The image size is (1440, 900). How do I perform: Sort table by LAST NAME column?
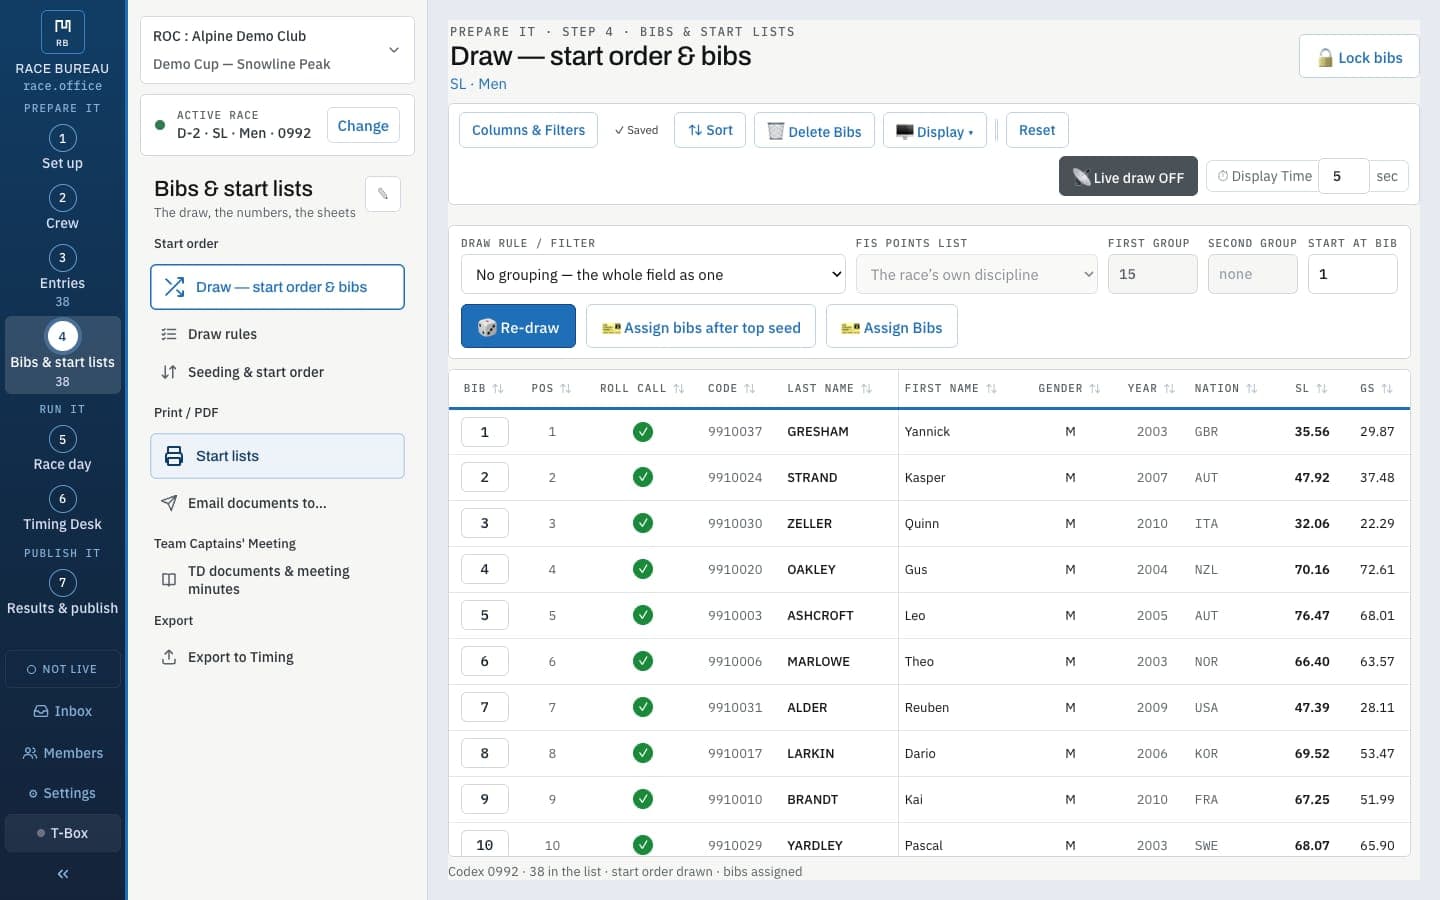(x=830, y=388)
